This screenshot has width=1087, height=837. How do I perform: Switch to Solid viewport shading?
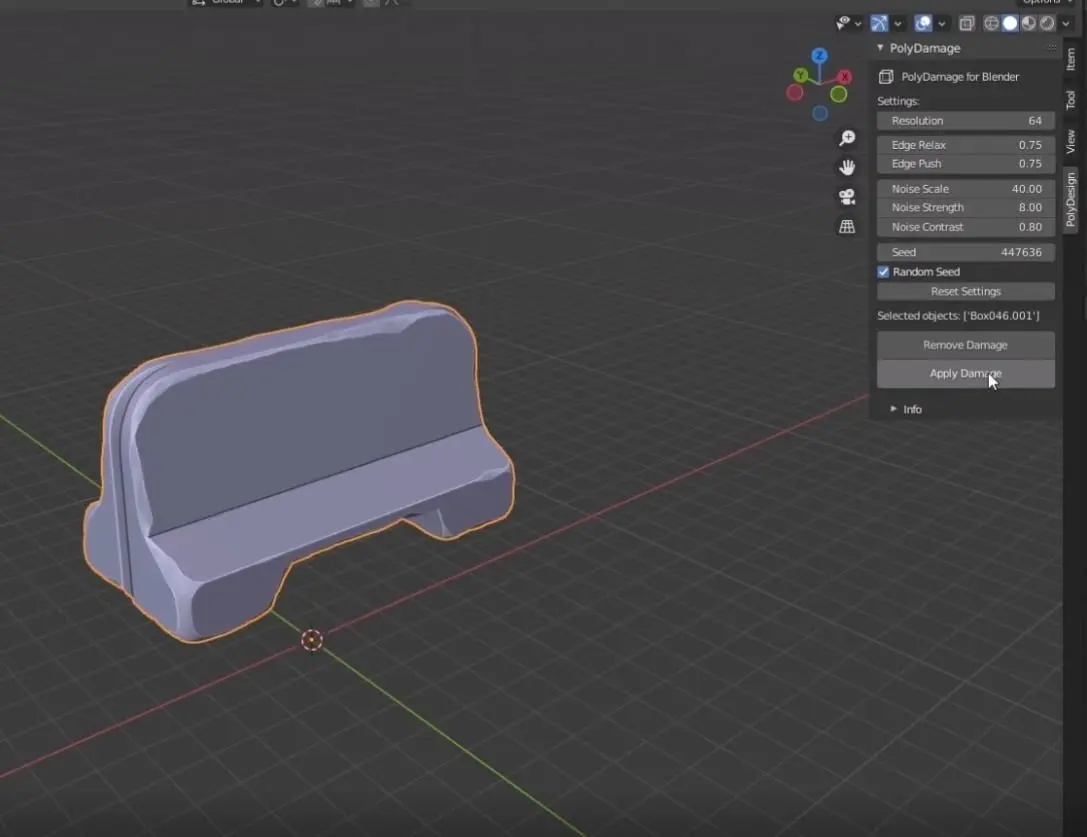1010,24
